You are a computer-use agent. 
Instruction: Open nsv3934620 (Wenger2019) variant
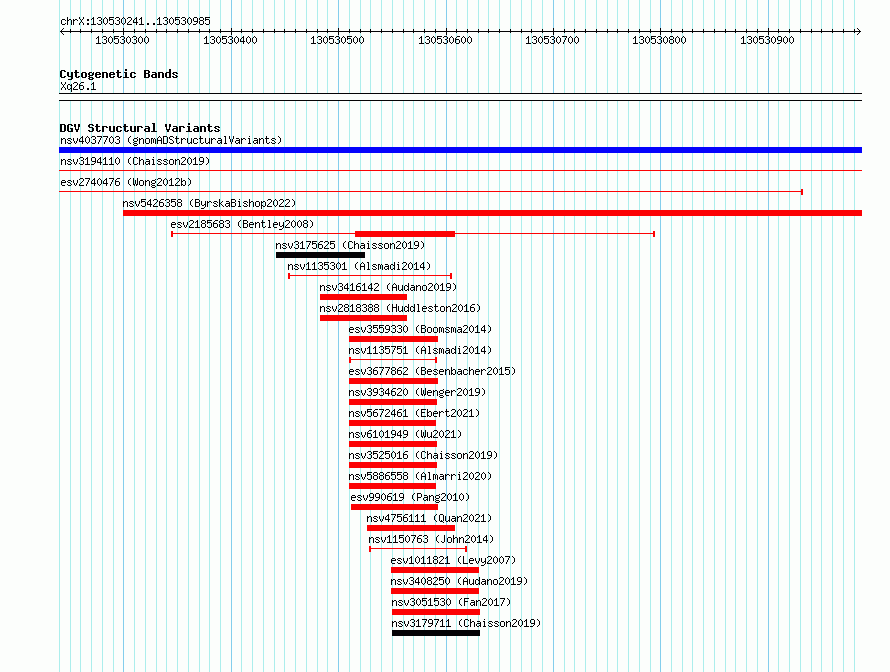tap(418, 392)
